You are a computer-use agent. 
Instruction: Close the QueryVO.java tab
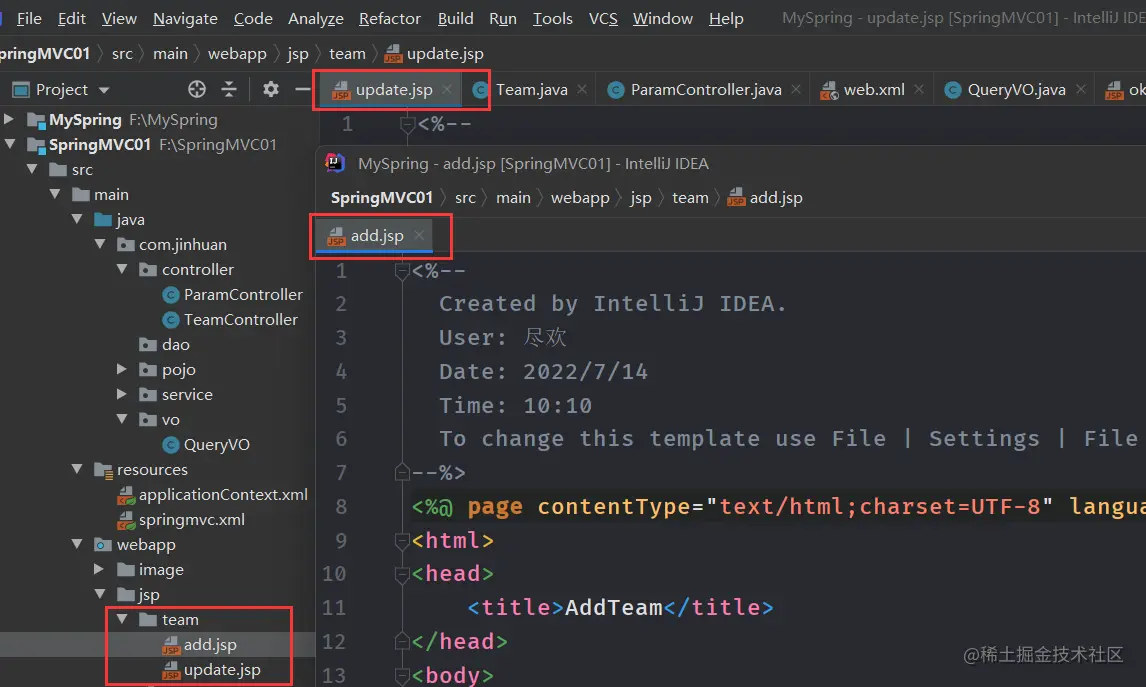click(x=1080, y=89)
